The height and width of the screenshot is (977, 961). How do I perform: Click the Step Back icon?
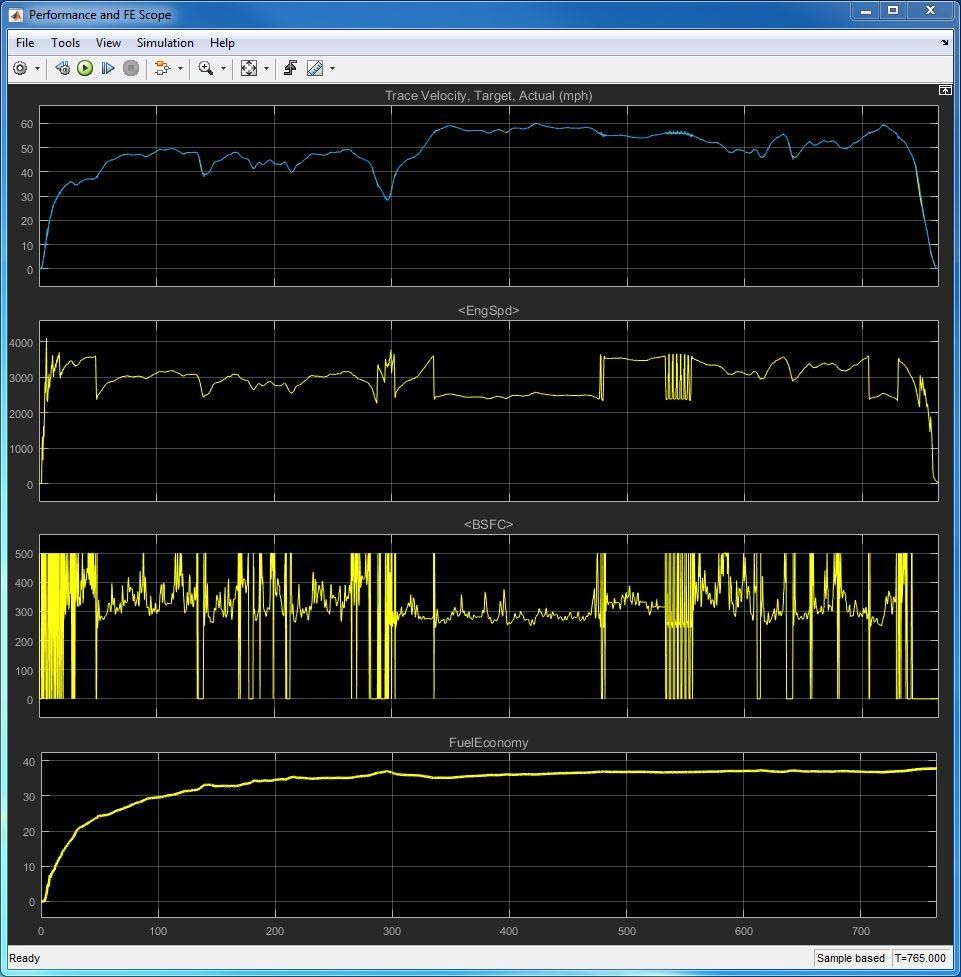[61, 68]
